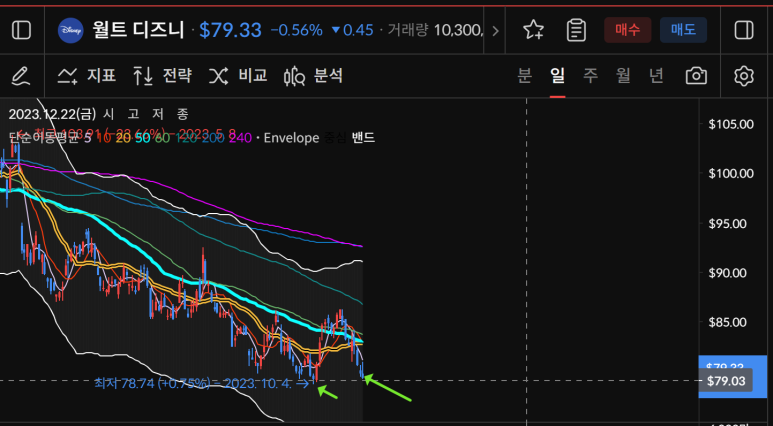Switch chart to 월 monthly interval
Screen dimensions: 773x426
623,76
